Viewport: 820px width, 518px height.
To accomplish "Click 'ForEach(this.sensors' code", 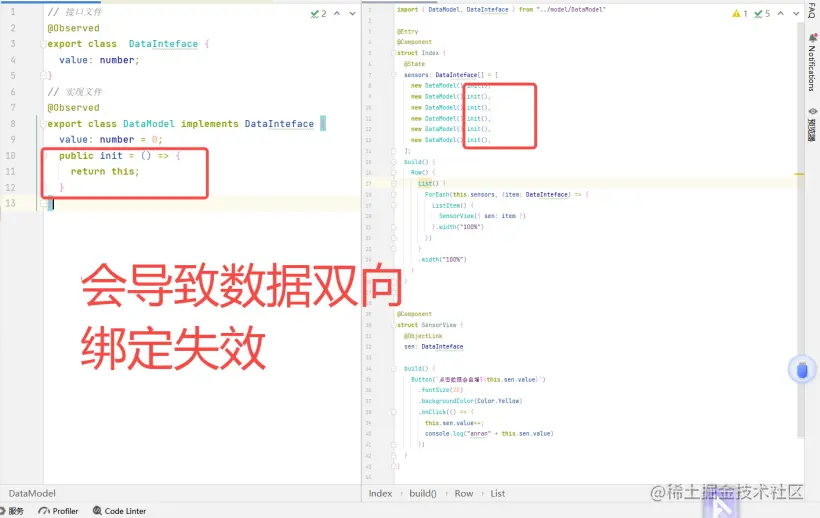I will coord(460,194).
